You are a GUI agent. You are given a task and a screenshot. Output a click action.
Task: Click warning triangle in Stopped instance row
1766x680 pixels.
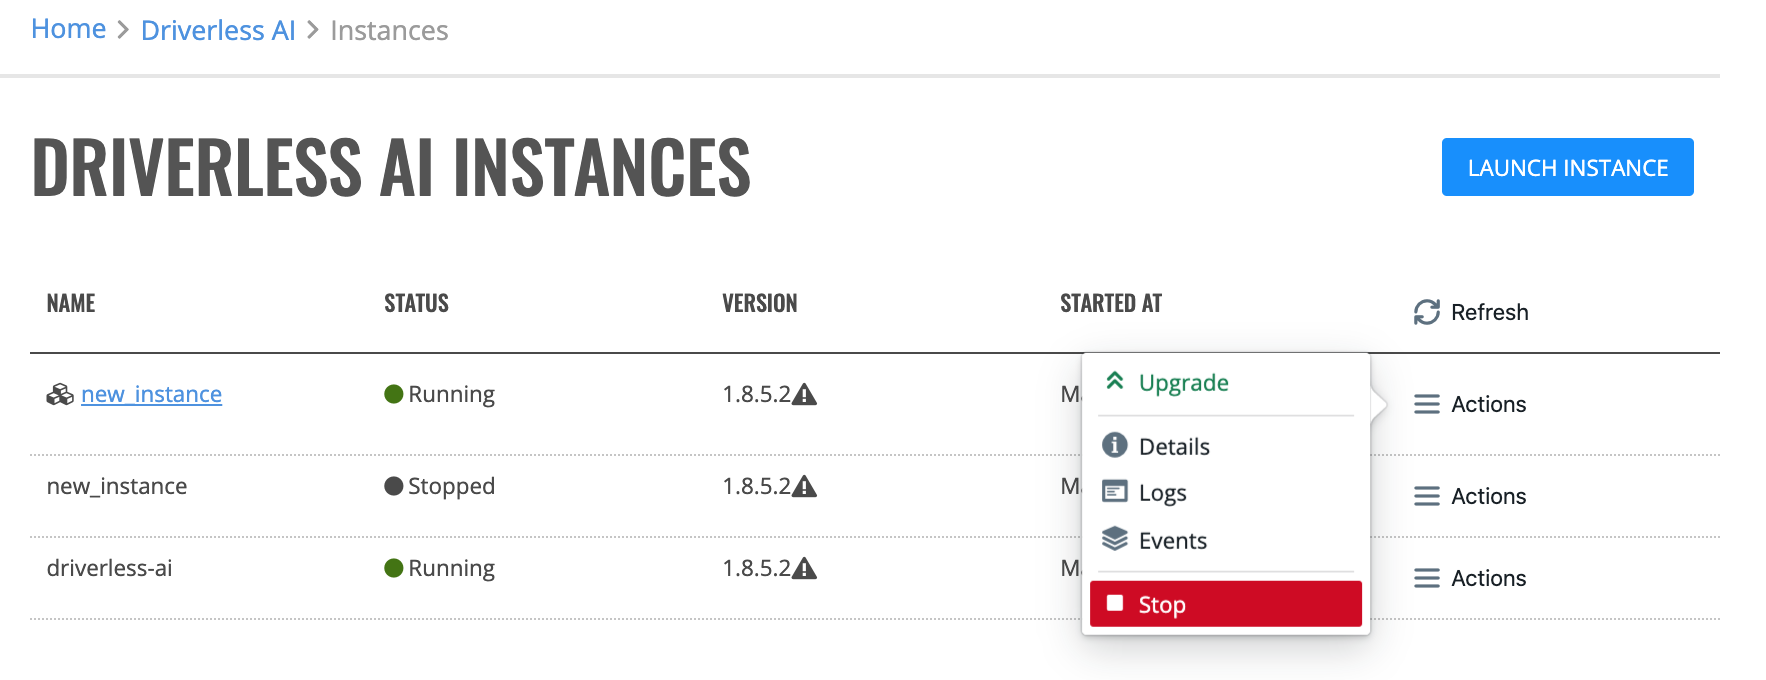pos(805,487)
